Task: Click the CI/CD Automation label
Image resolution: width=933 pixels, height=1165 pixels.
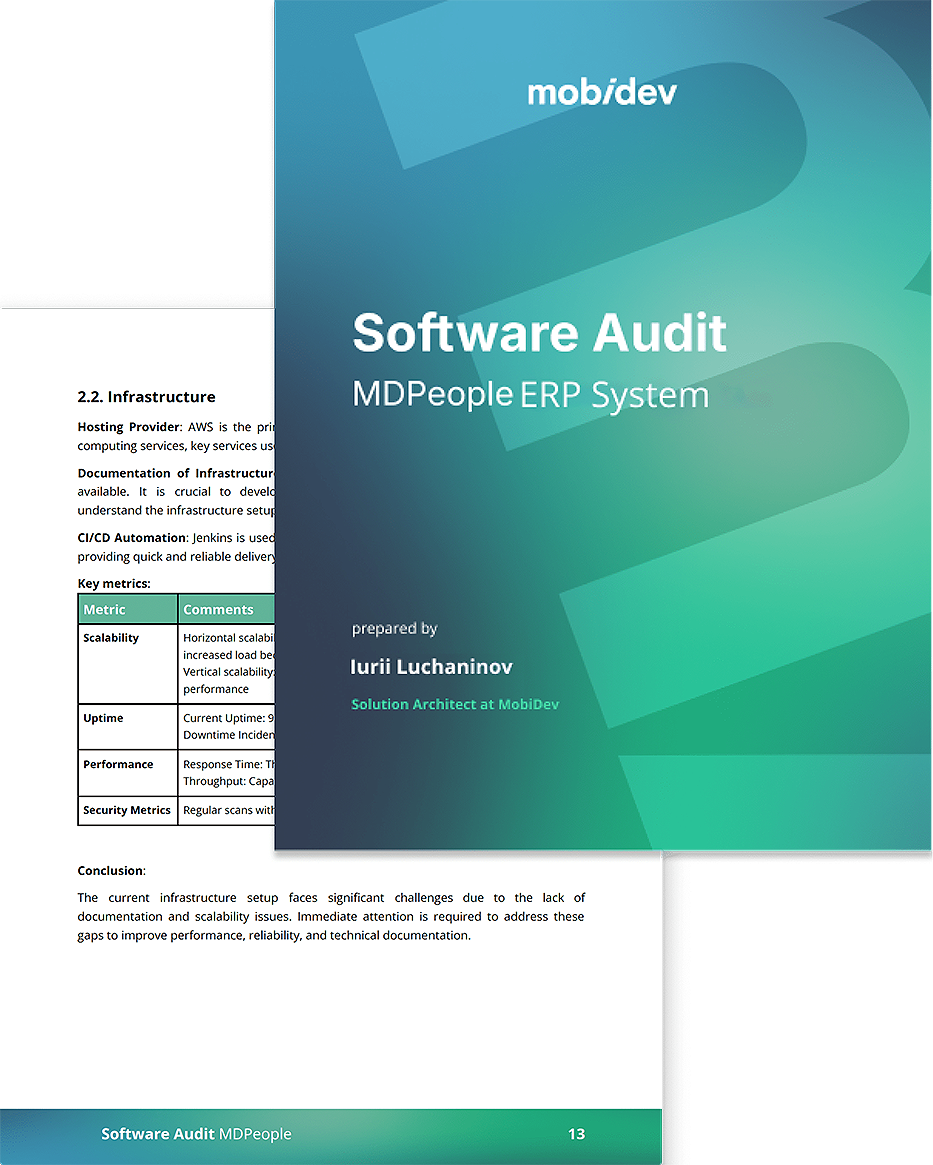Action: pos(131,538)
